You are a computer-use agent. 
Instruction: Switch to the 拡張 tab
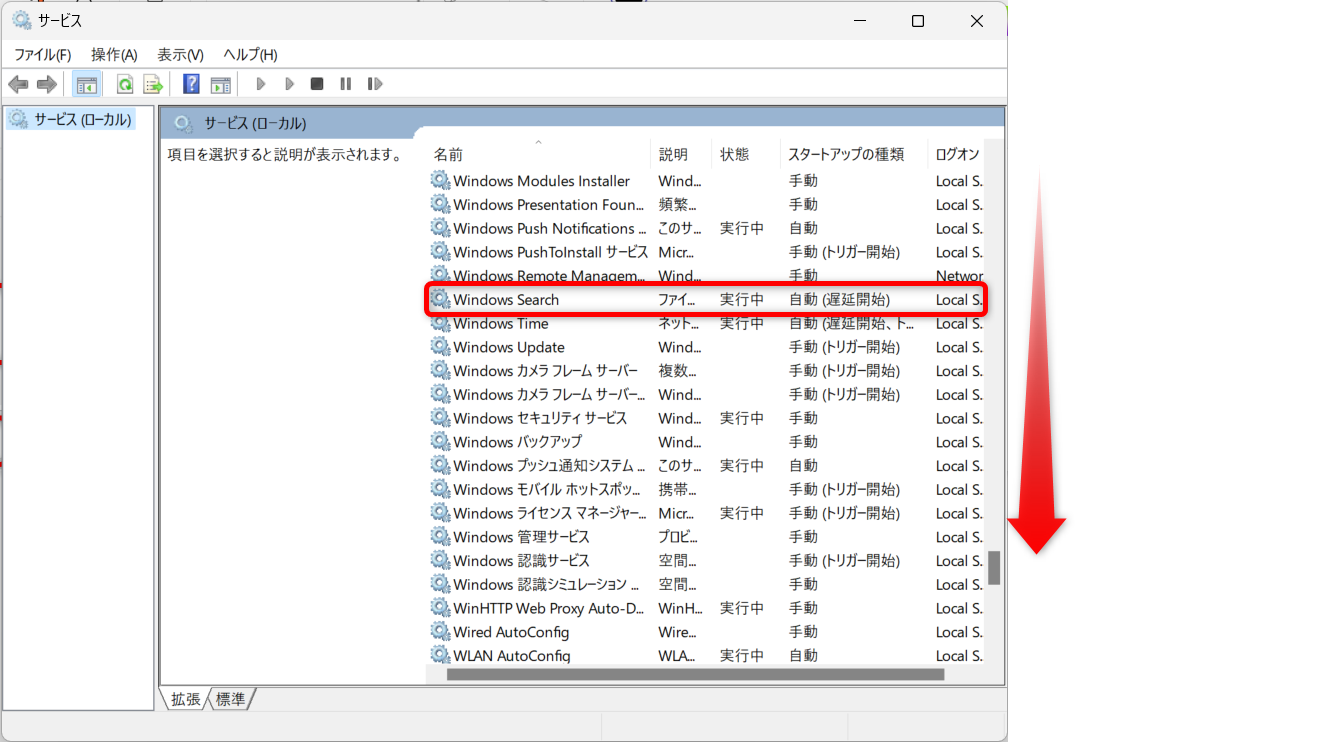coord(185,699)
